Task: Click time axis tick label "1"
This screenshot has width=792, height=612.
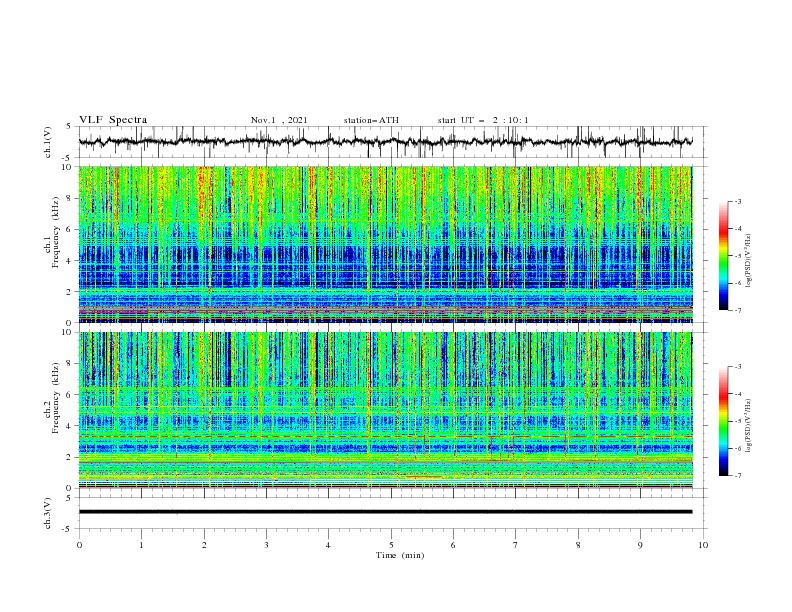Action: coord(141,545)
